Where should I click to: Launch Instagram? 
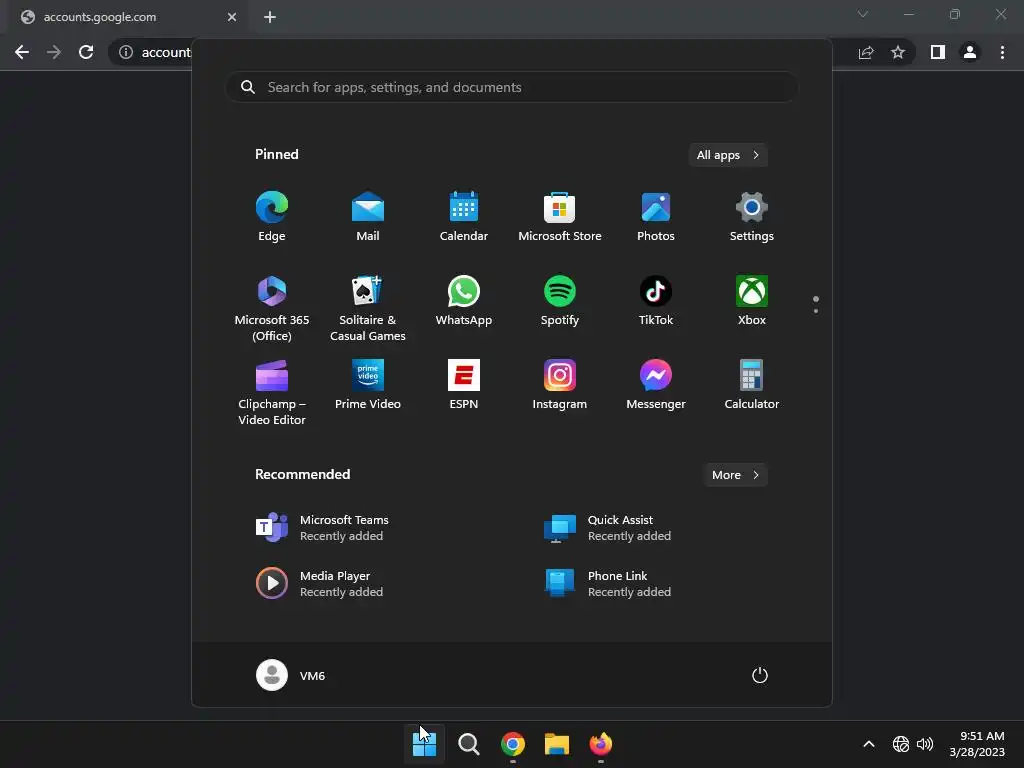click(560, 385)
